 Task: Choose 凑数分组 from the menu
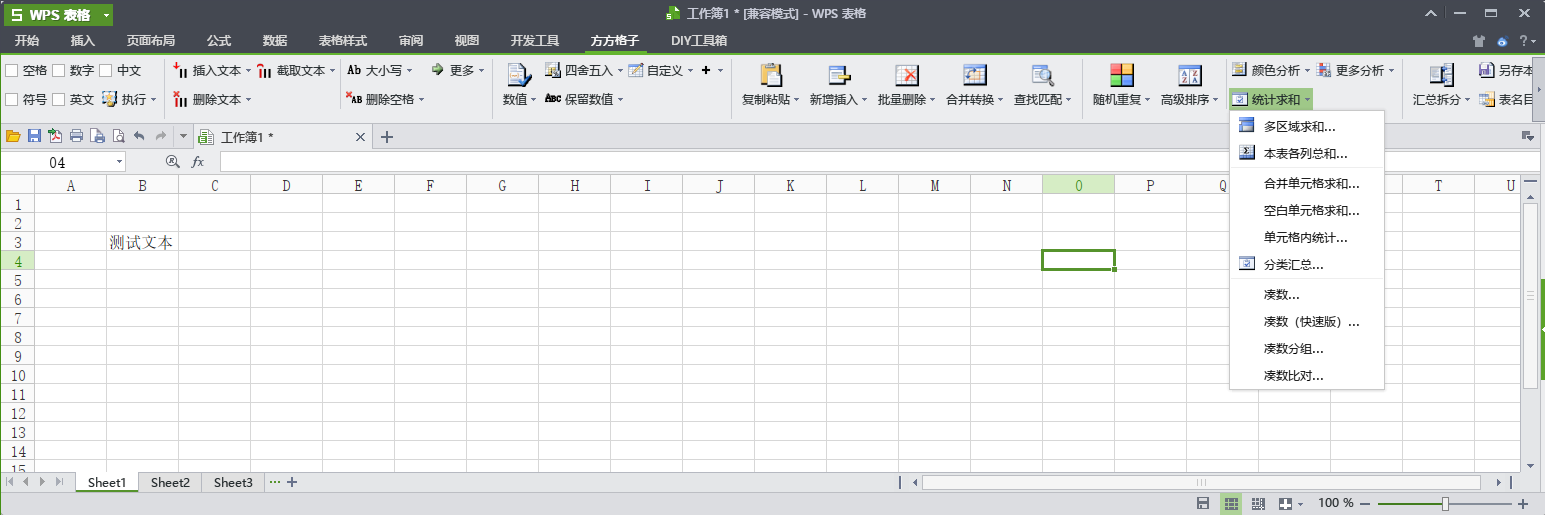pyautogui.click(x=1307, y=349)
